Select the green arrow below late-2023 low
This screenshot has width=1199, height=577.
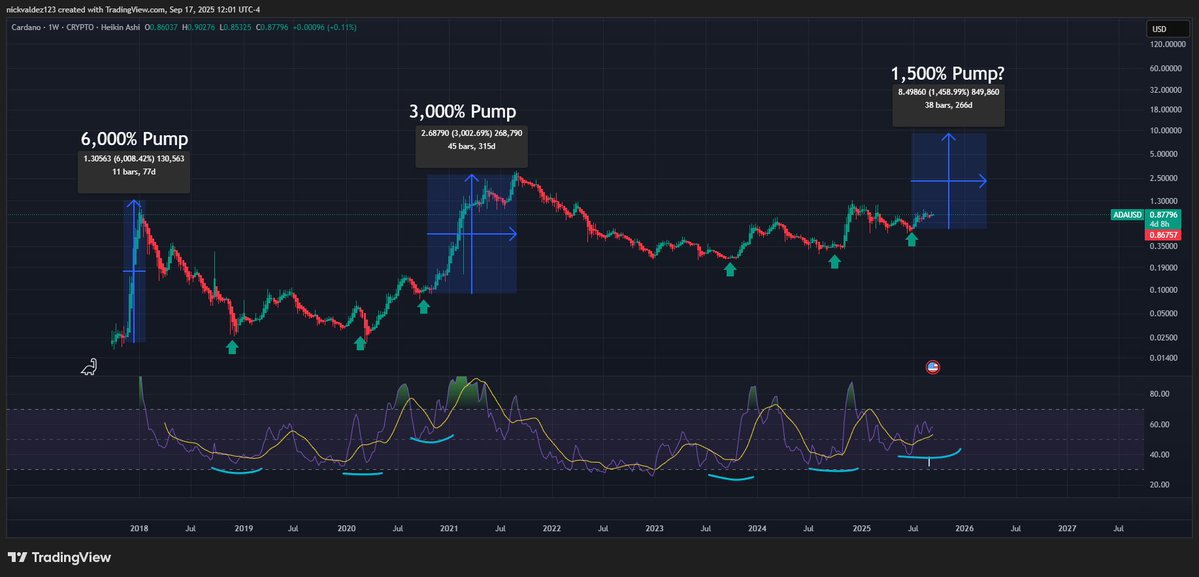coord(730,269)
